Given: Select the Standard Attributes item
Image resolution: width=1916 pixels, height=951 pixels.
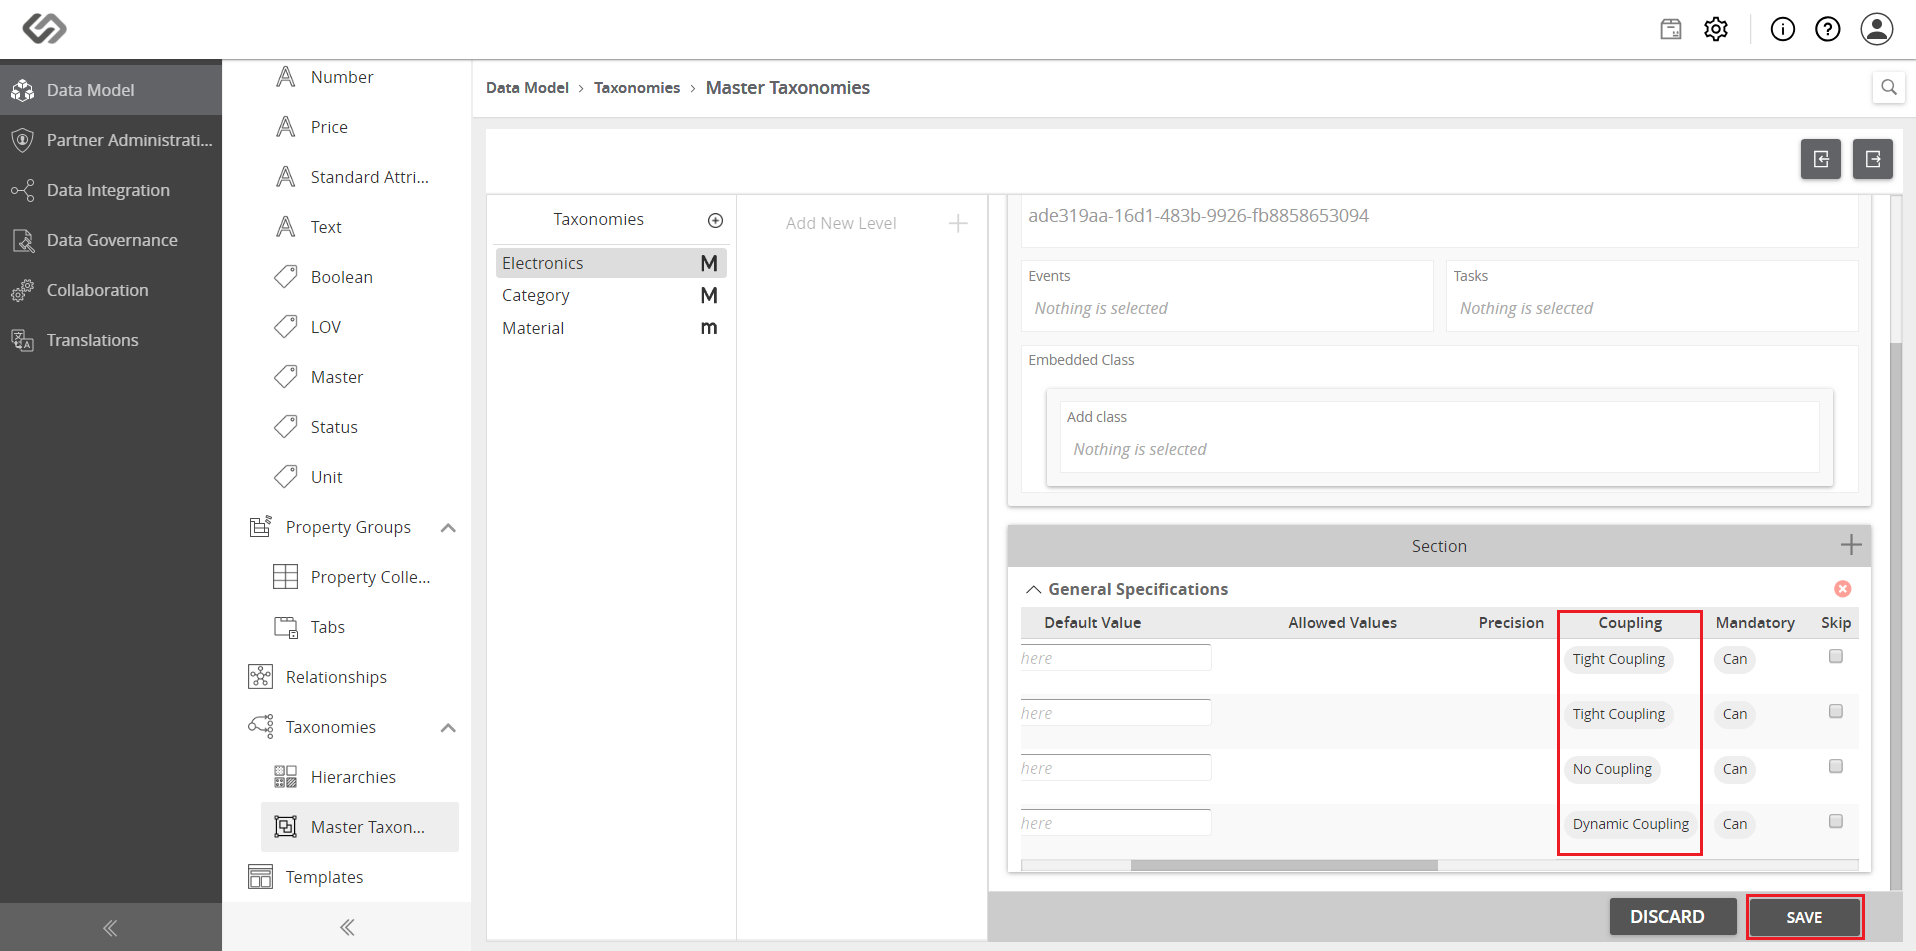Looking at the screenshot, I should pos(360,177).
